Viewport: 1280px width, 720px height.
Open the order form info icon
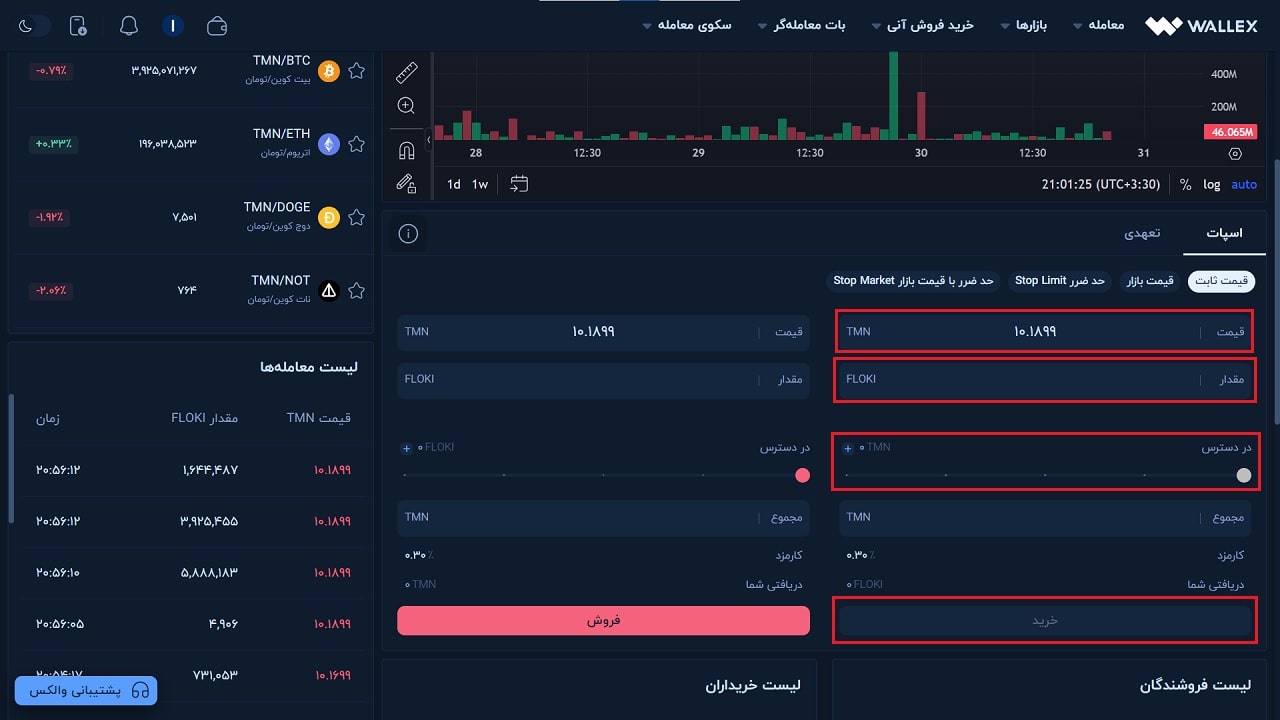pyautogui.click(x=408, y=234)
